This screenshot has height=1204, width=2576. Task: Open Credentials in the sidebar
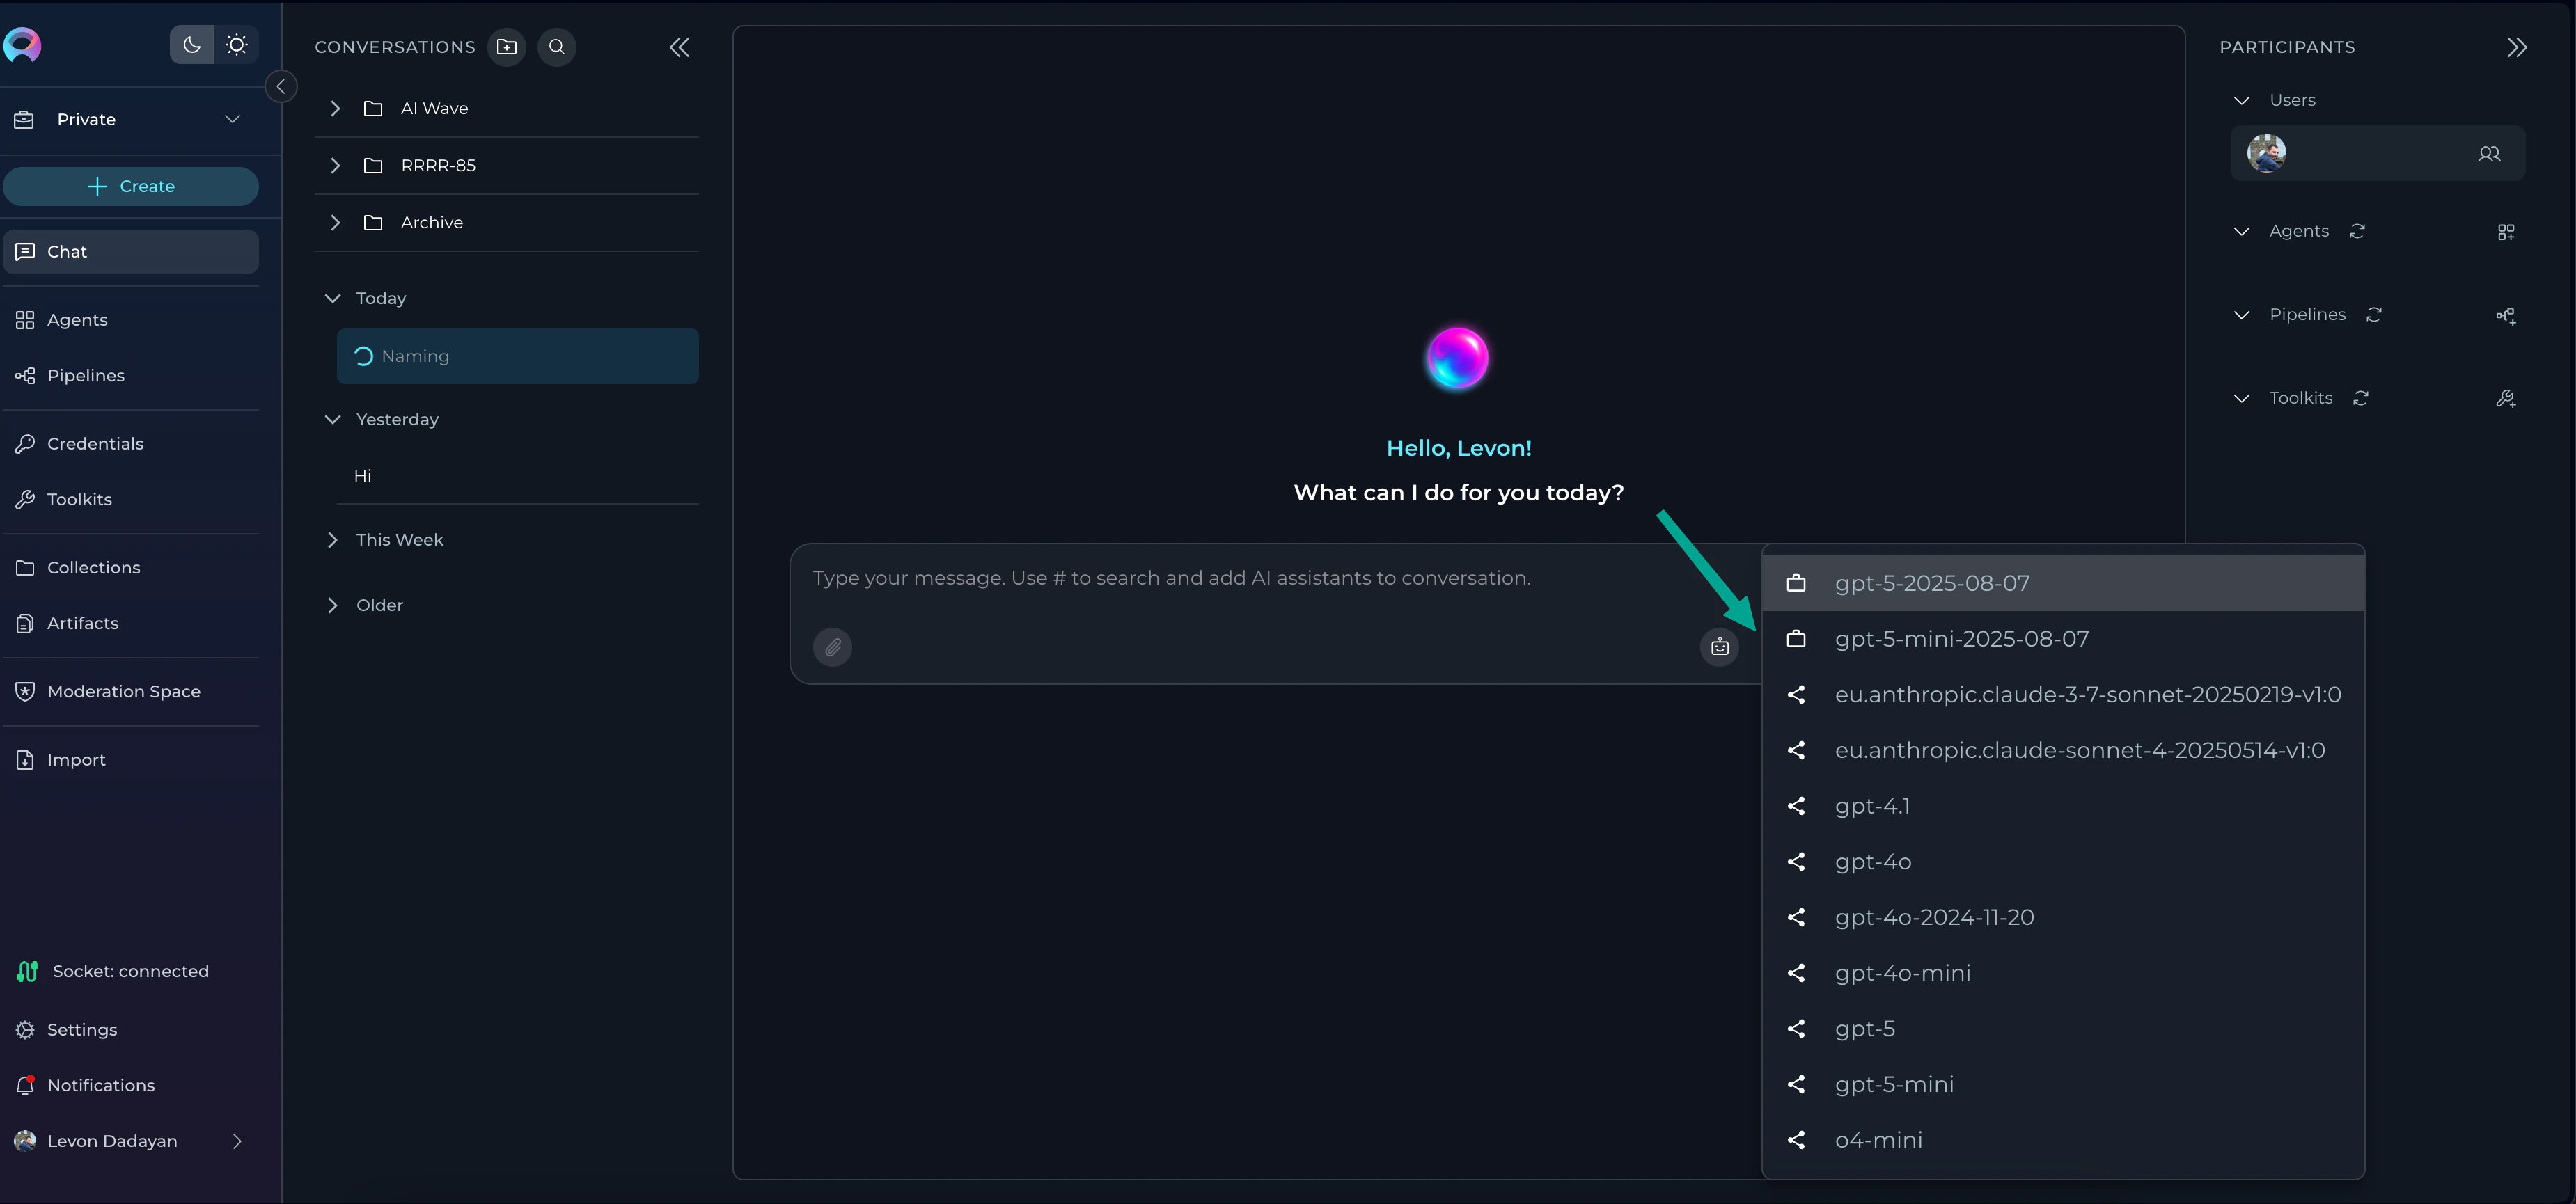(x=95, y=444)
